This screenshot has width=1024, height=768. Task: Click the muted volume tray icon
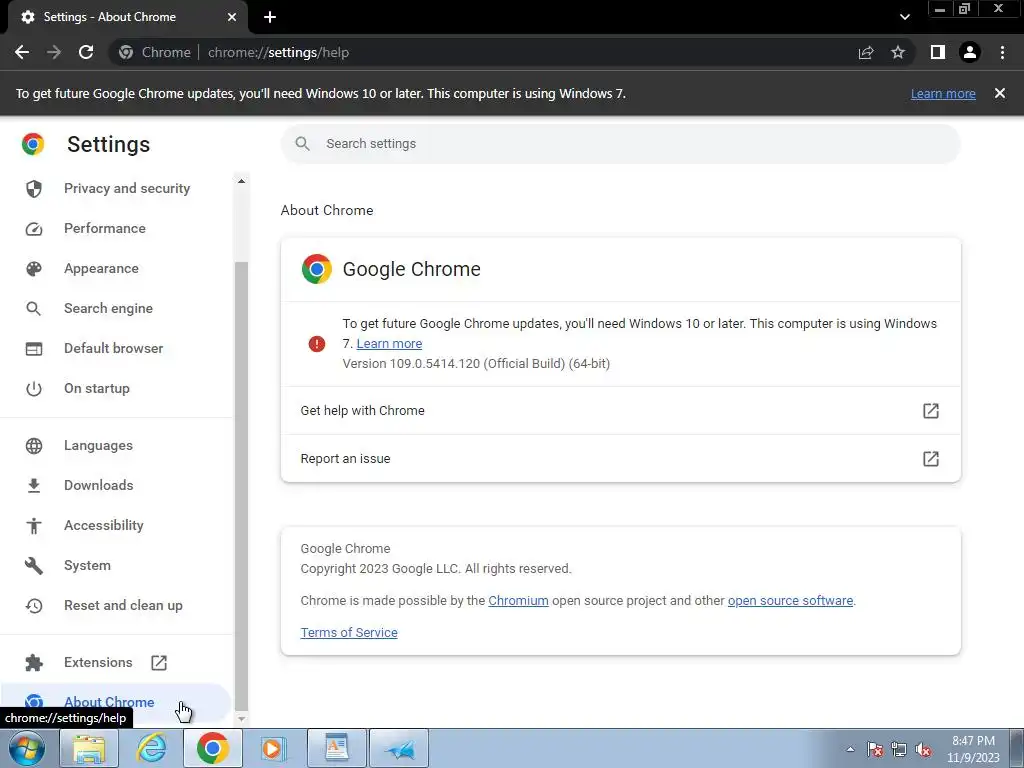pos(923,749)
